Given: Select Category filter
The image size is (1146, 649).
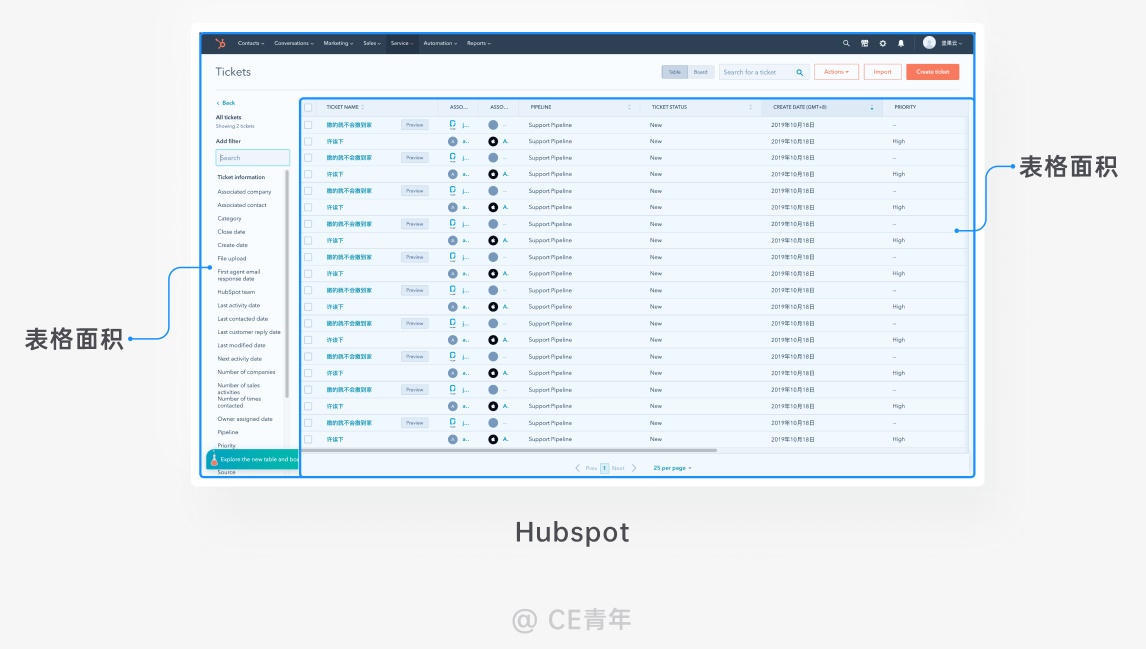Looking at the screenshot, I should point(229,219).
